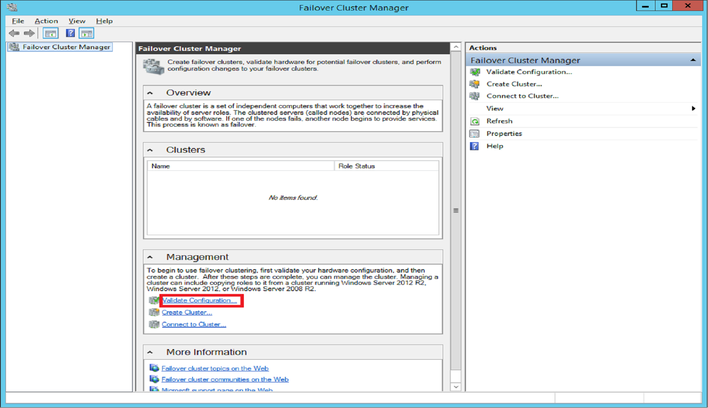Minimize the Failover Cluster Manager window
This screenshot has height=408, width=708.
645,6
